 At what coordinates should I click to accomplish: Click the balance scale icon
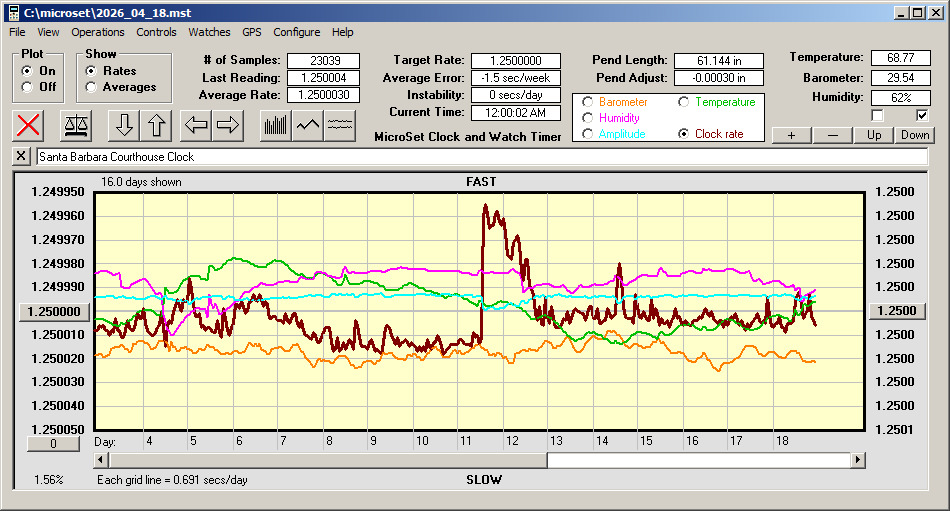[76, 125]
